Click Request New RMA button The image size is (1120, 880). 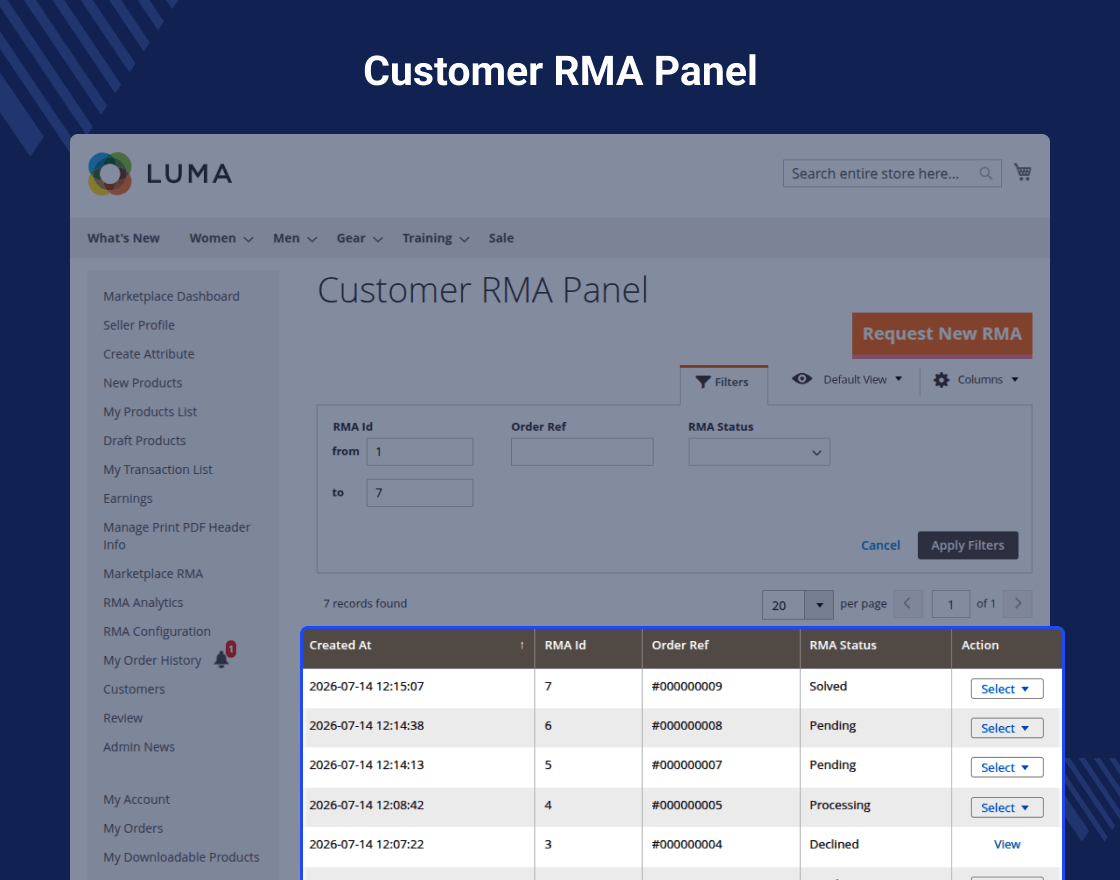(941, 334)
